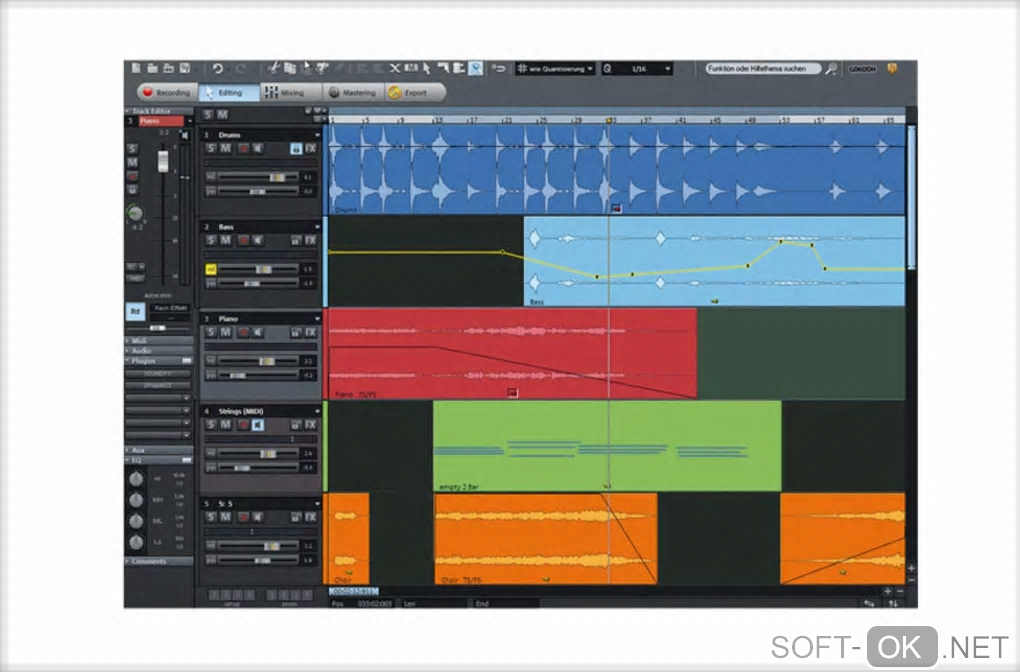Open the Piano track header dropdown arrow
The width and height of the screenshot is (1020, 672).
pyautogui.click(x=317, y=319)
